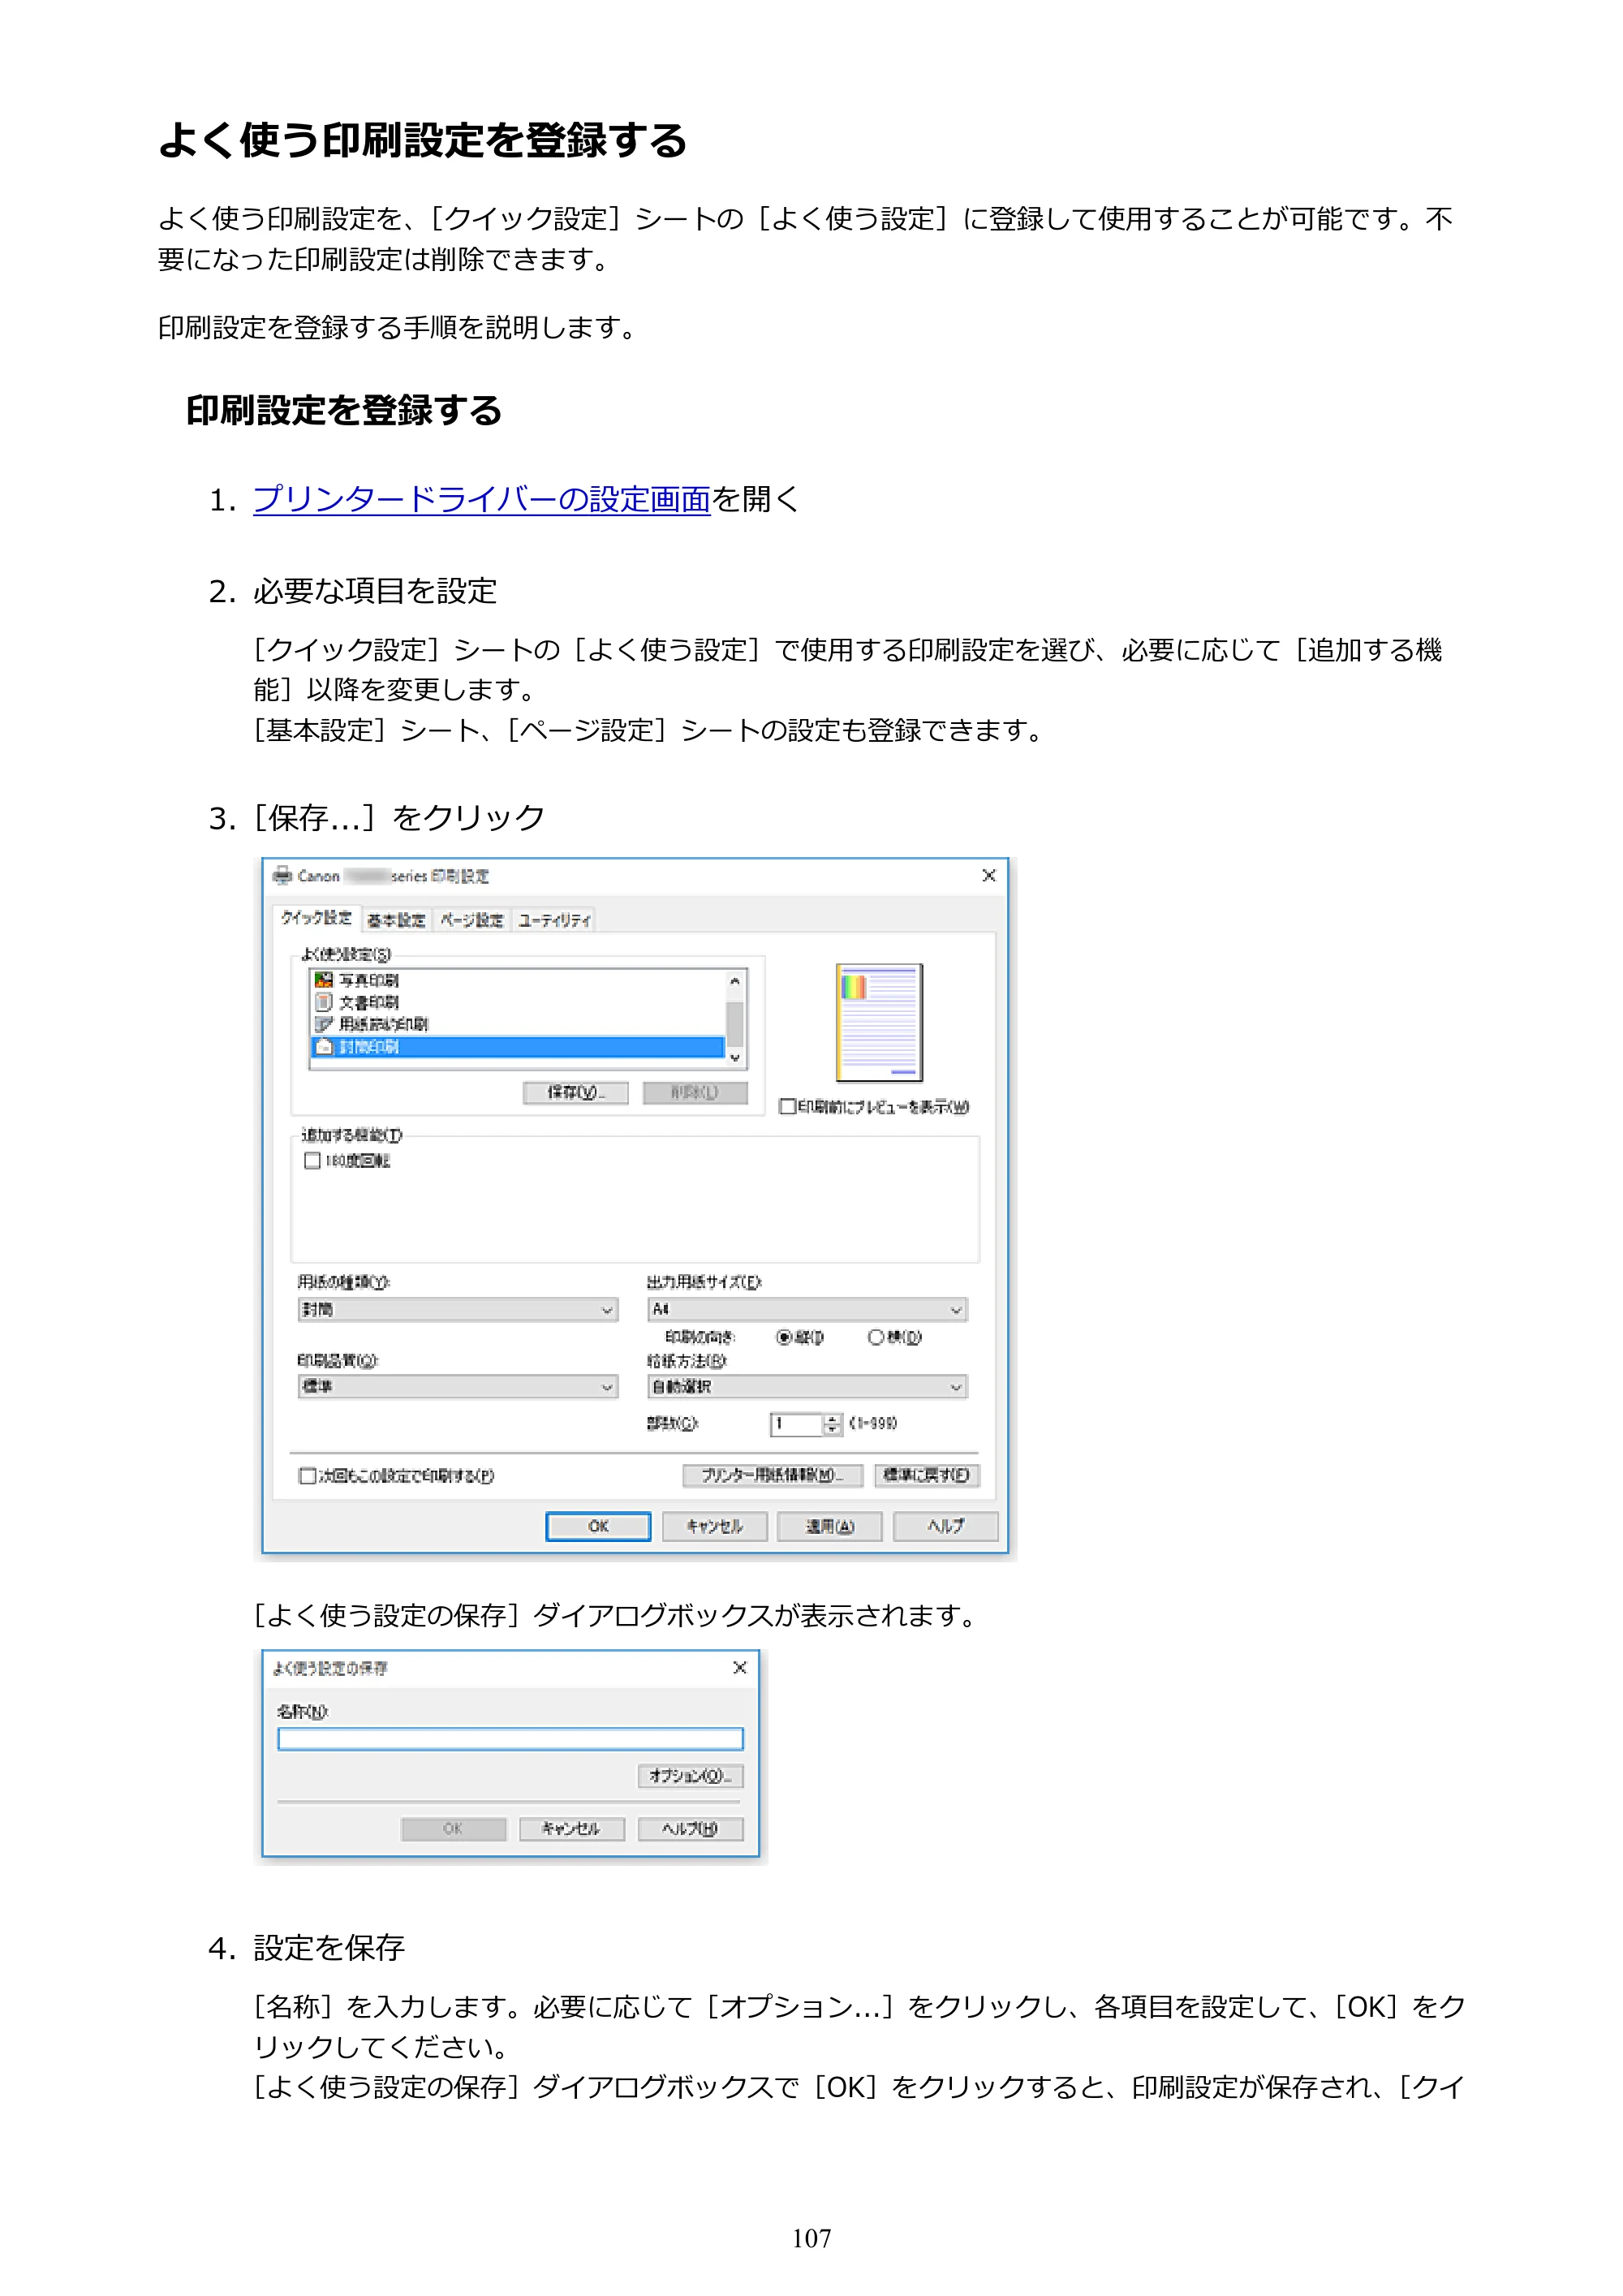Select the 文書印刷 list entry text
1623x2296 pixels.
[369, 1002]
